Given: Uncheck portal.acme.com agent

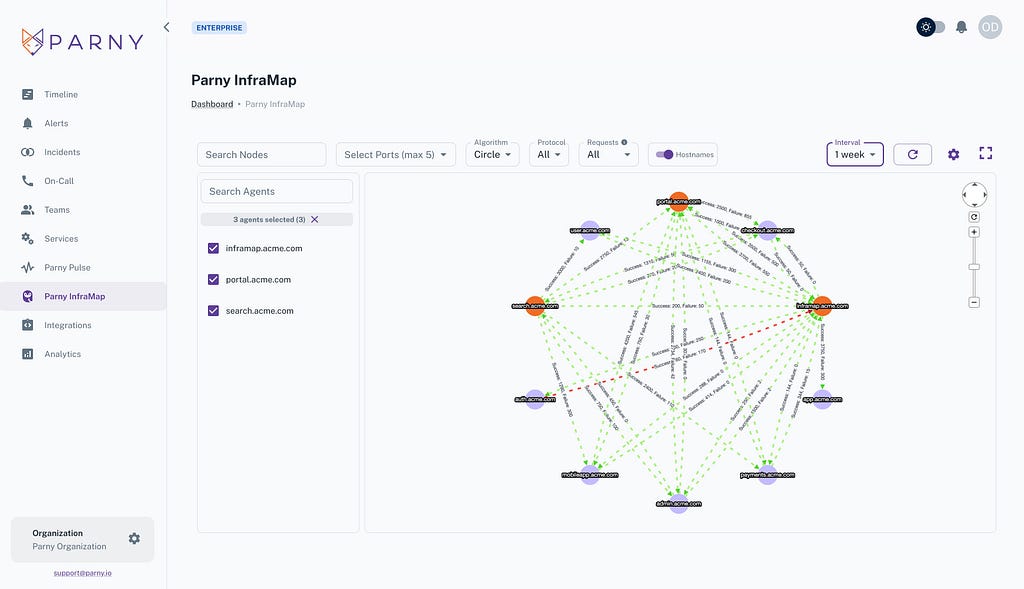Looking at the screenshot, I should click(213, 279).
